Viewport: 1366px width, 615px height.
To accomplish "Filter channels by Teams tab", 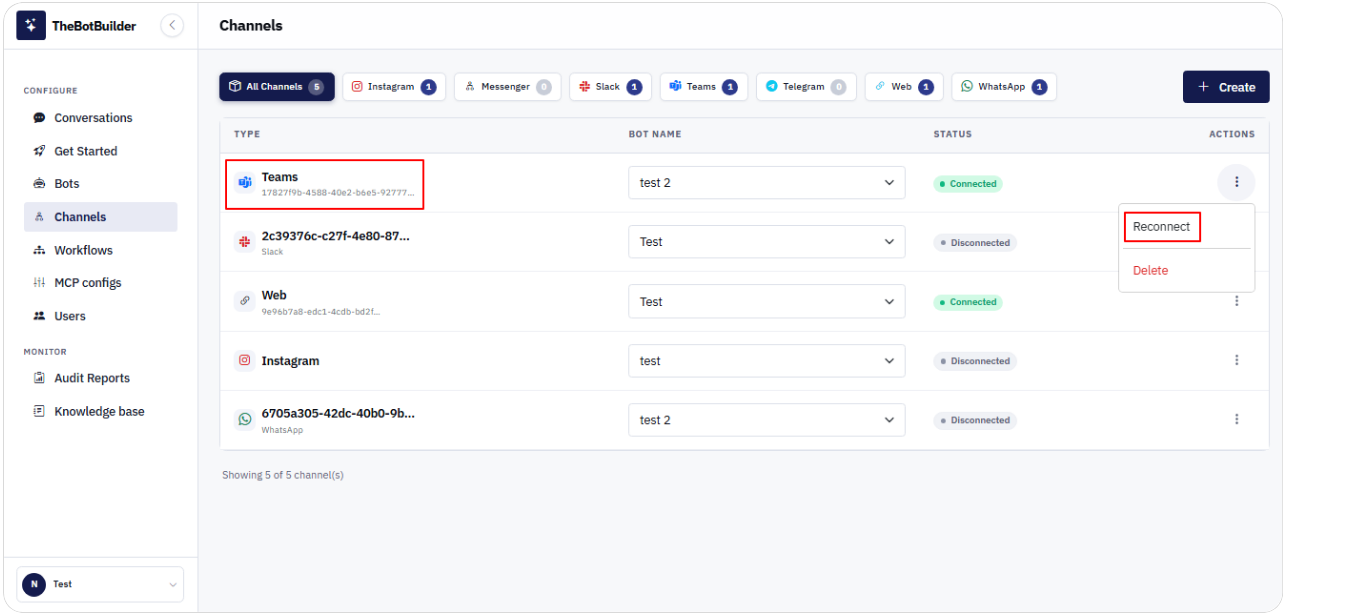I will (x=704, y=87).
